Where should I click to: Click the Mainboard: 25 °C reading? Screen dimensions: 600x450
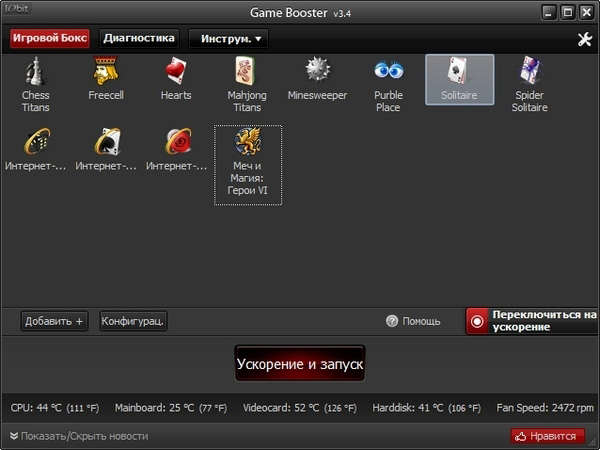click(x=171, y=408)
